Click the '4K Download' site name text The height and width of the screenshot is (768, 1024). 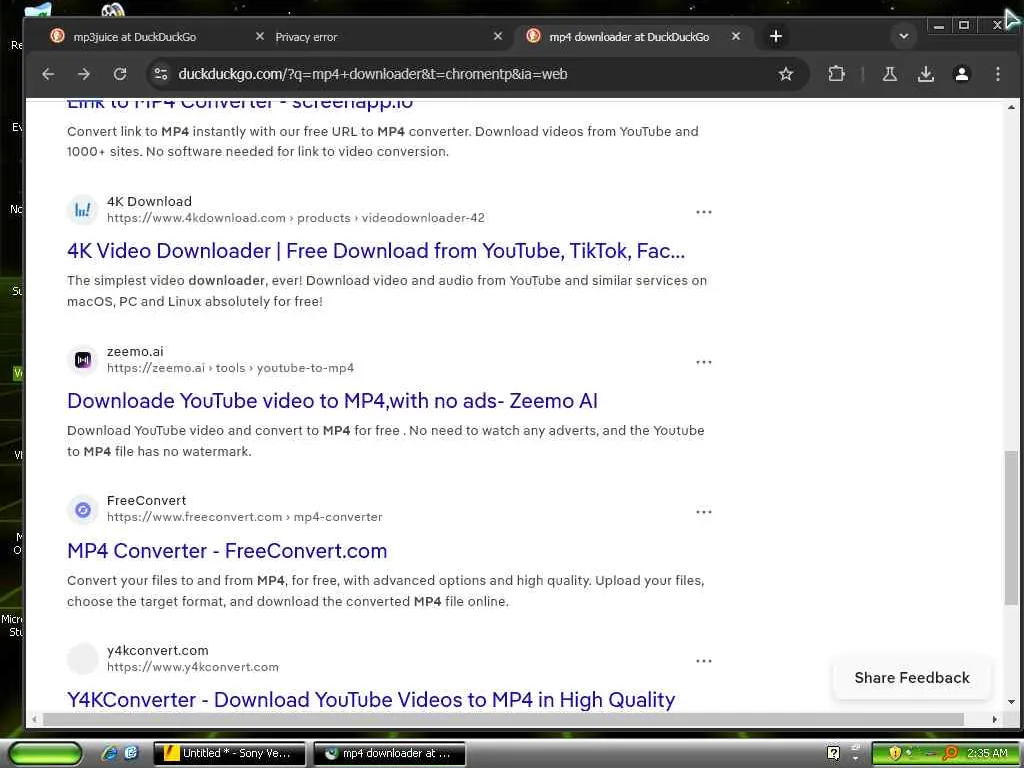point(149,201)
